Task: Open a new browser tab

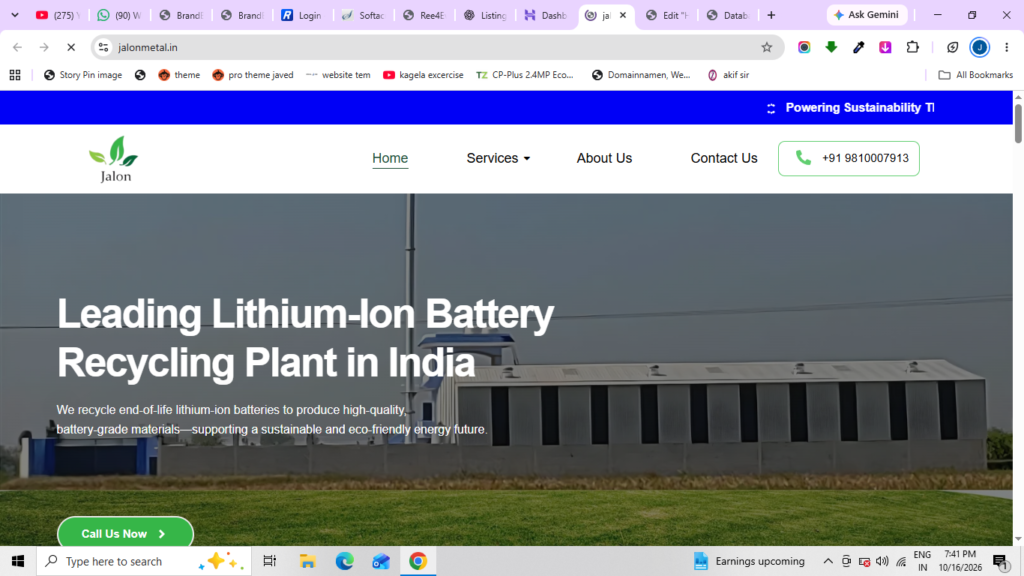Action: pyautogui.click(x=771, y=15)
